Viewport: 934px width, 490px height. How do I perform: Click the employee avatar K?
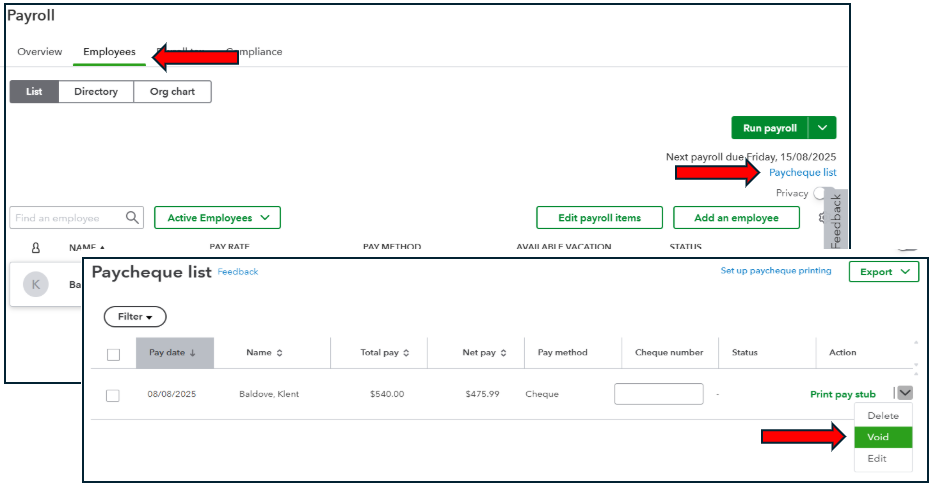pos(36,285)
